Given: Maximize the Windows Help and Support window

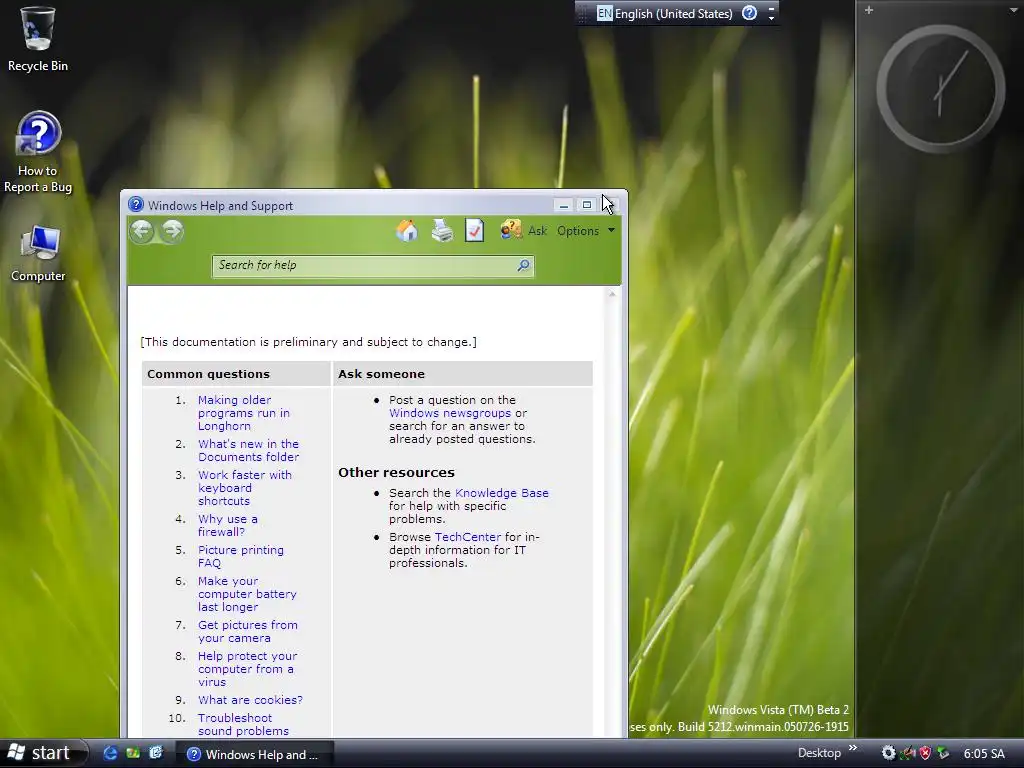Looking at the screenshot, I should [x=586, y=205].
